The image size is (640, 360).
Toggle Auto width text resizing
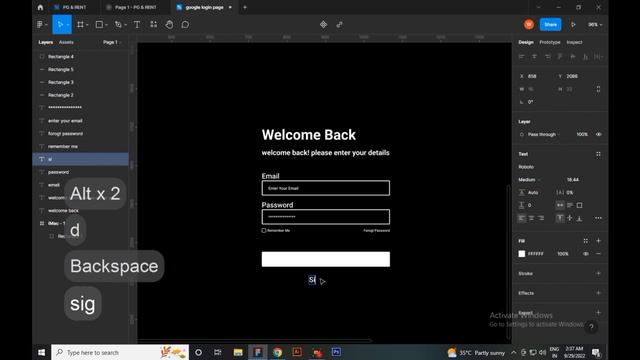coord(560,205)
